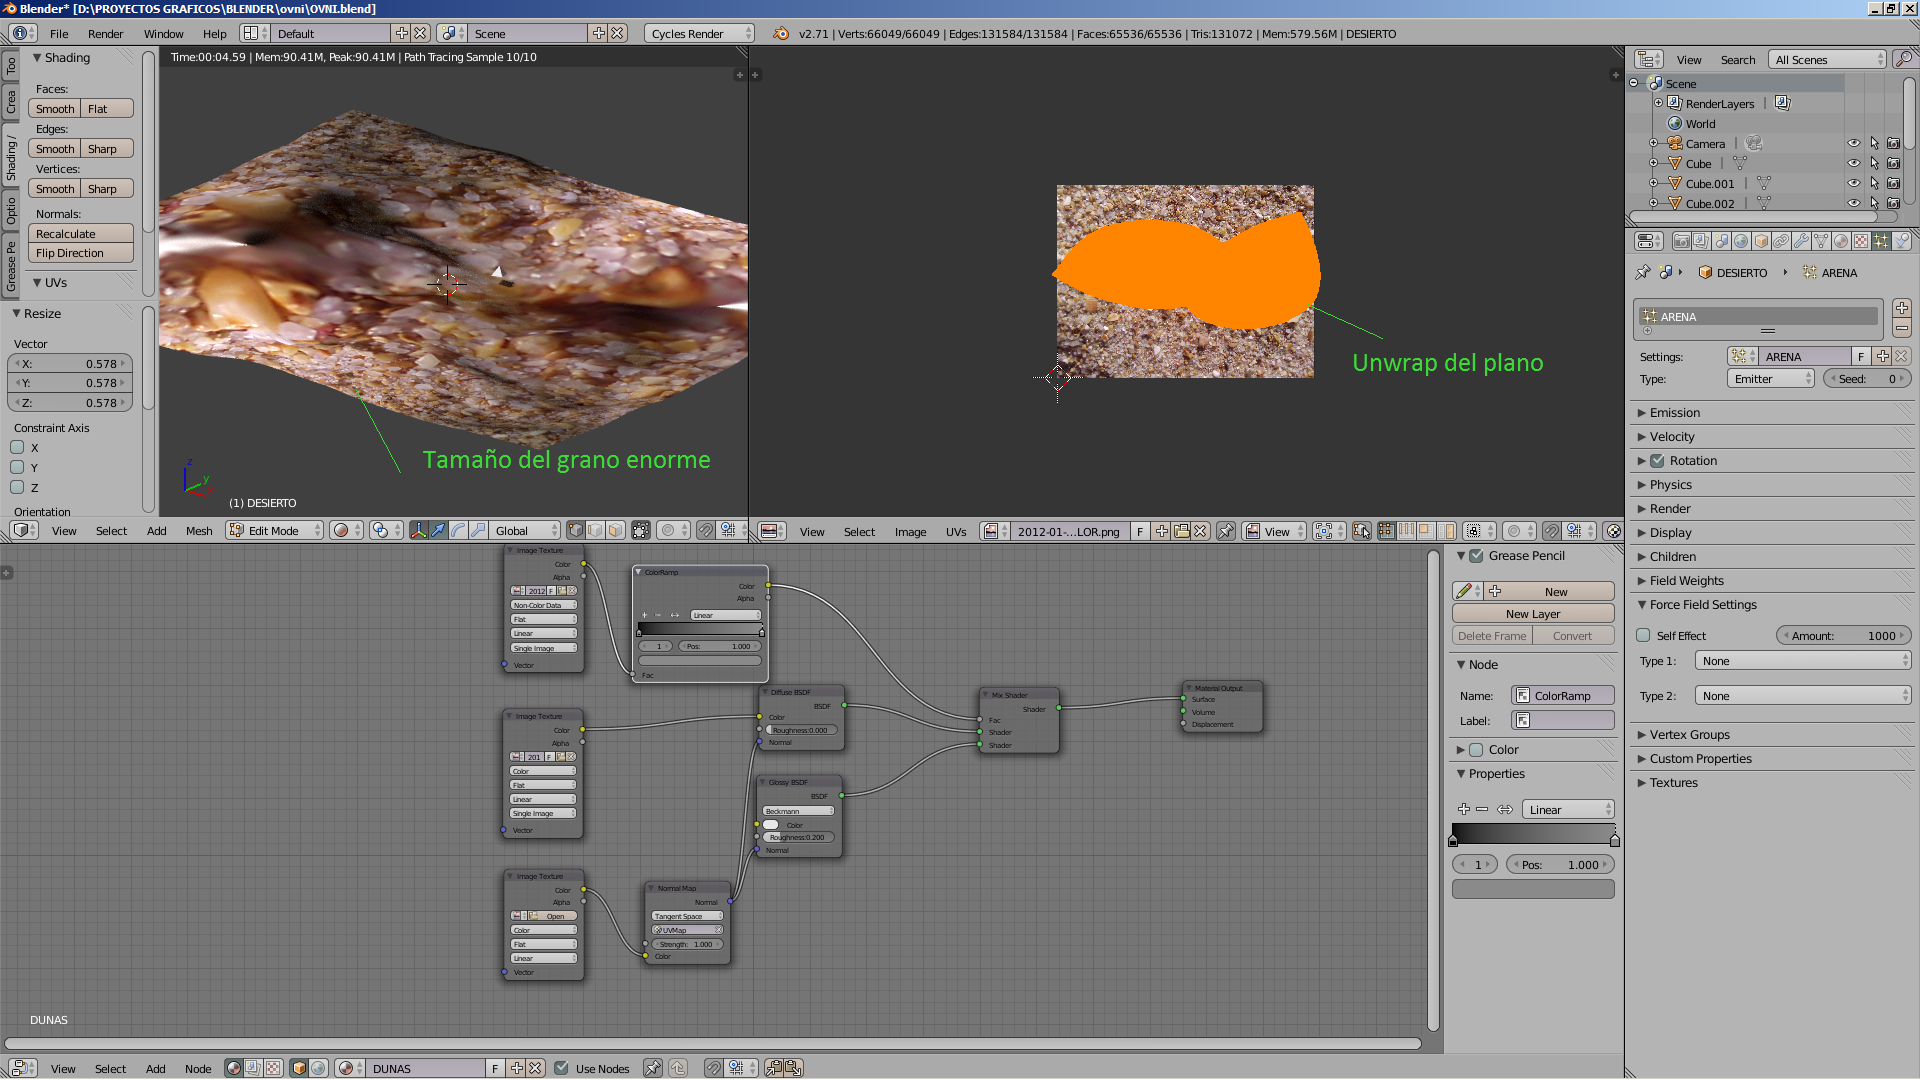This screenshot has height=1080, width=1920.
Task: Expand the Velocity panel
Action: click(x=1672, y=437)
